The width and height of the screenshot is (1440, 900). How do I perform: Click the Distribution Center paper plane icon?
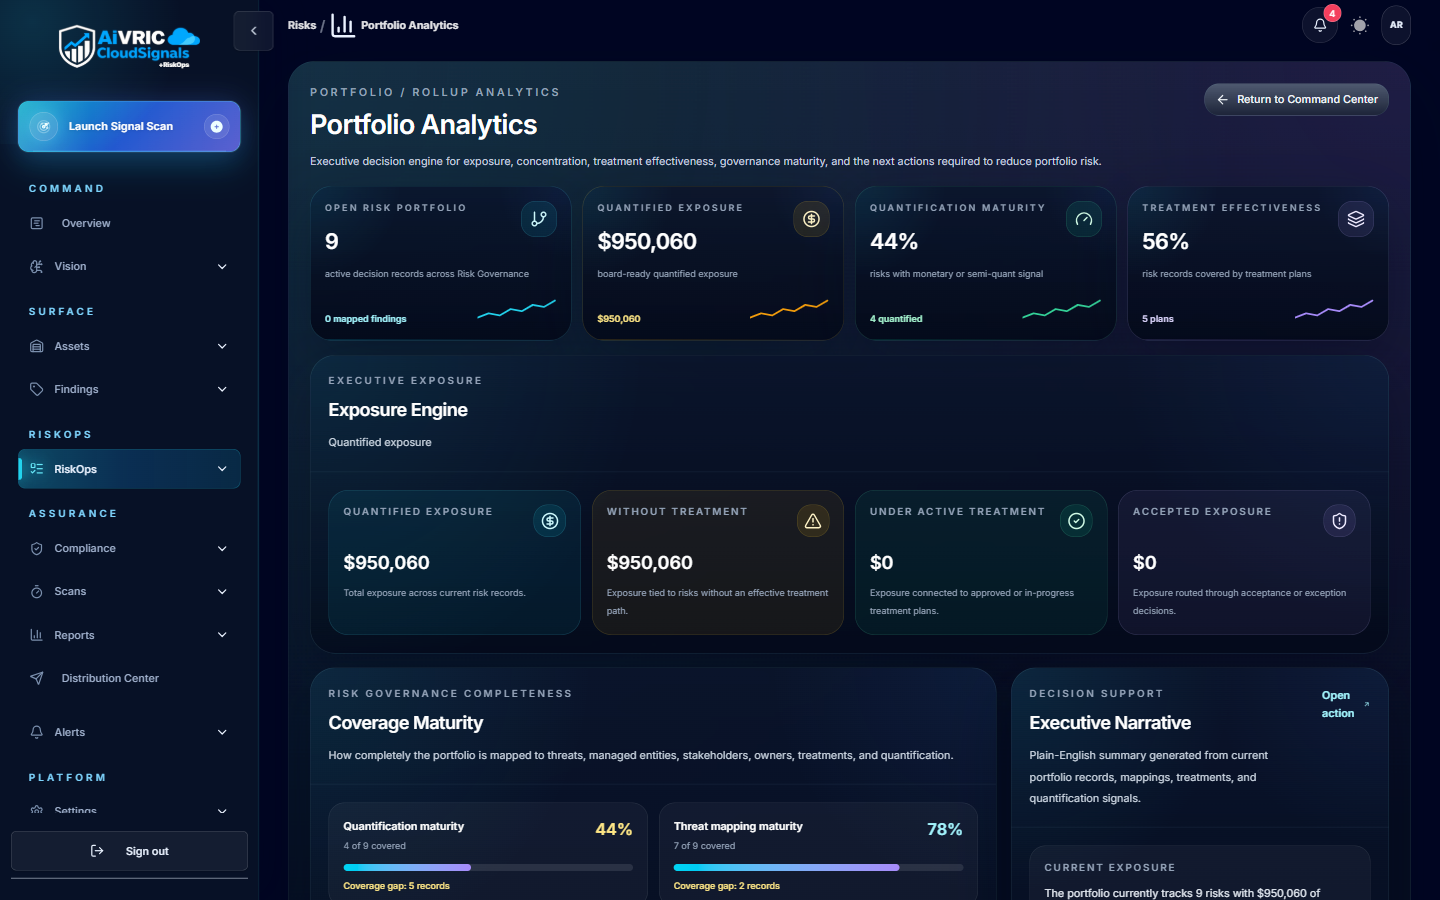tap(37, 678)
